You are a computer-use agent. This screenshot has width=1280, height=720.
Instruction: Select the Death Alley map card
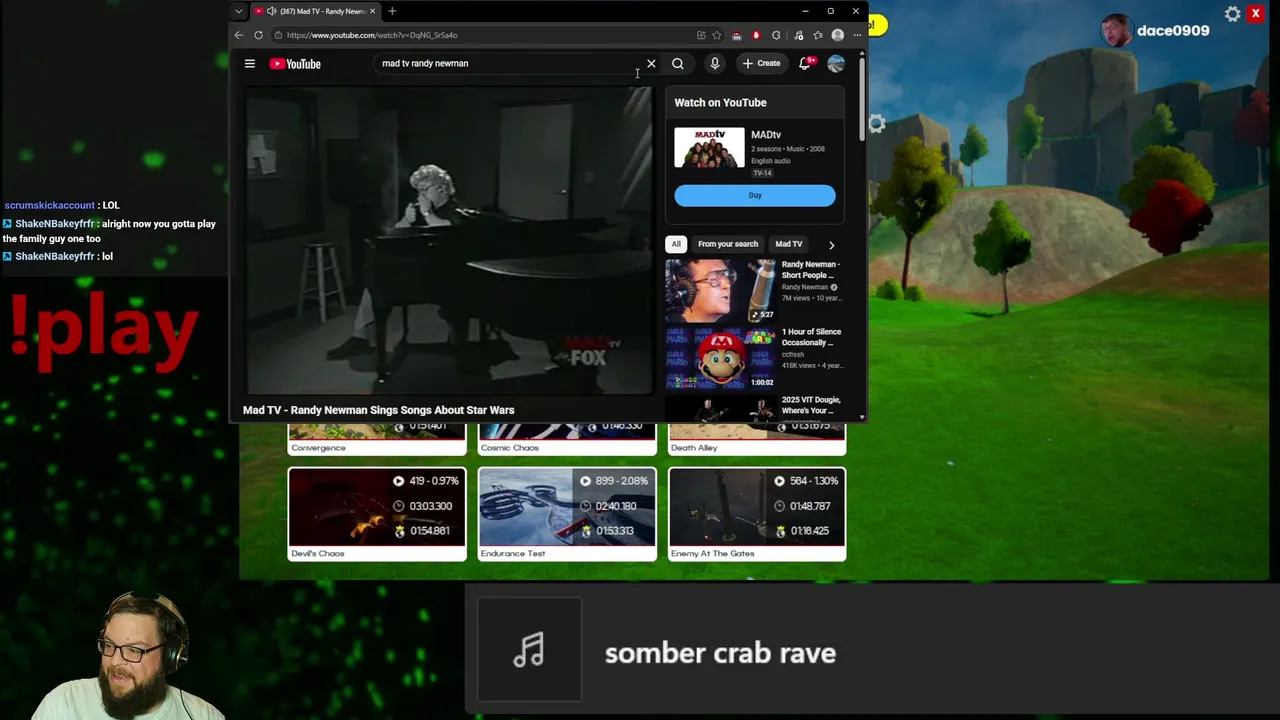pyautogui.click(x=757, y=438)
